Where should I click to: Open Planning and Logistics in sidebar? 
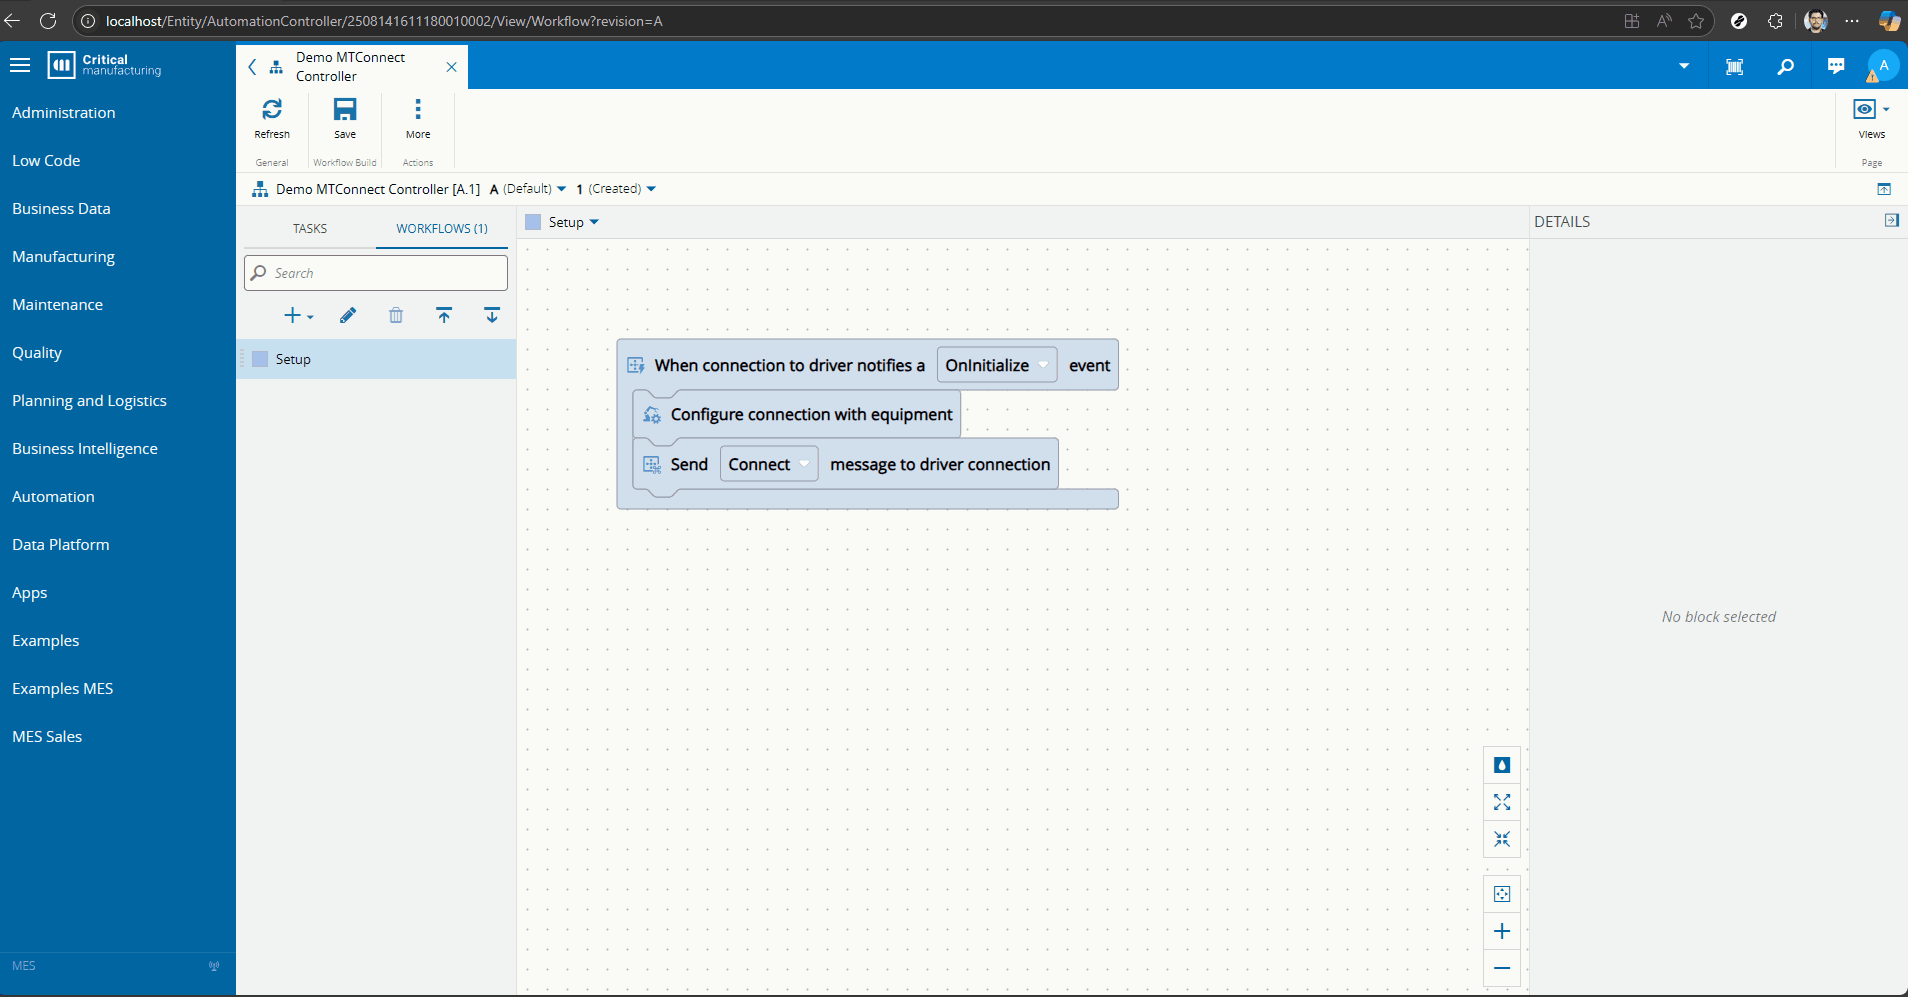(89, 401)
